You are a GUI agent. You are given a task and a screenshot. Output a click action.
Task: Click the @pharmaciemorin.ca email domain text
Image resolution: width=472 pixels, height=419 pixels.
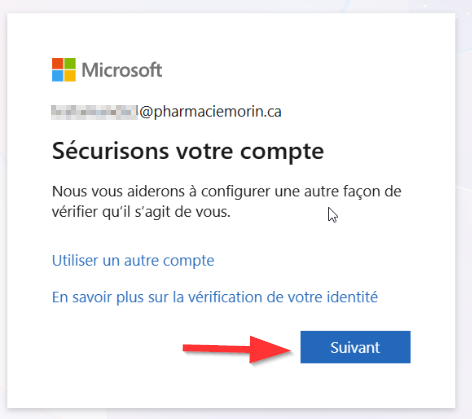coord(210,112)
